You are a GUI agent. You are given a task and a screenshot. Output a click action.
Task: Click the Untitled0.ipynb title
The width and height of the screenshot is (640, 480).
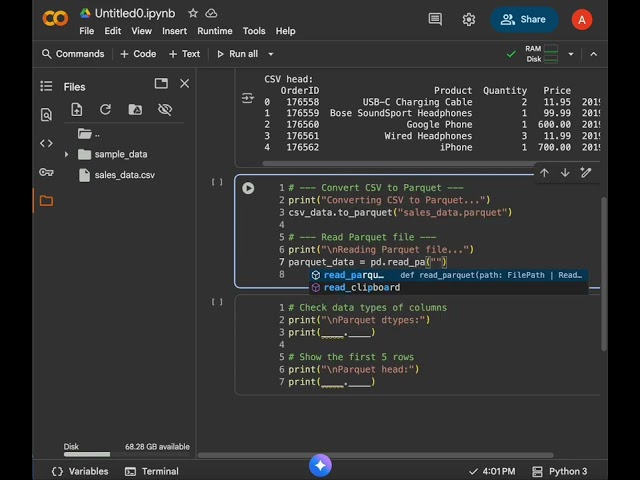coord(135,13)
